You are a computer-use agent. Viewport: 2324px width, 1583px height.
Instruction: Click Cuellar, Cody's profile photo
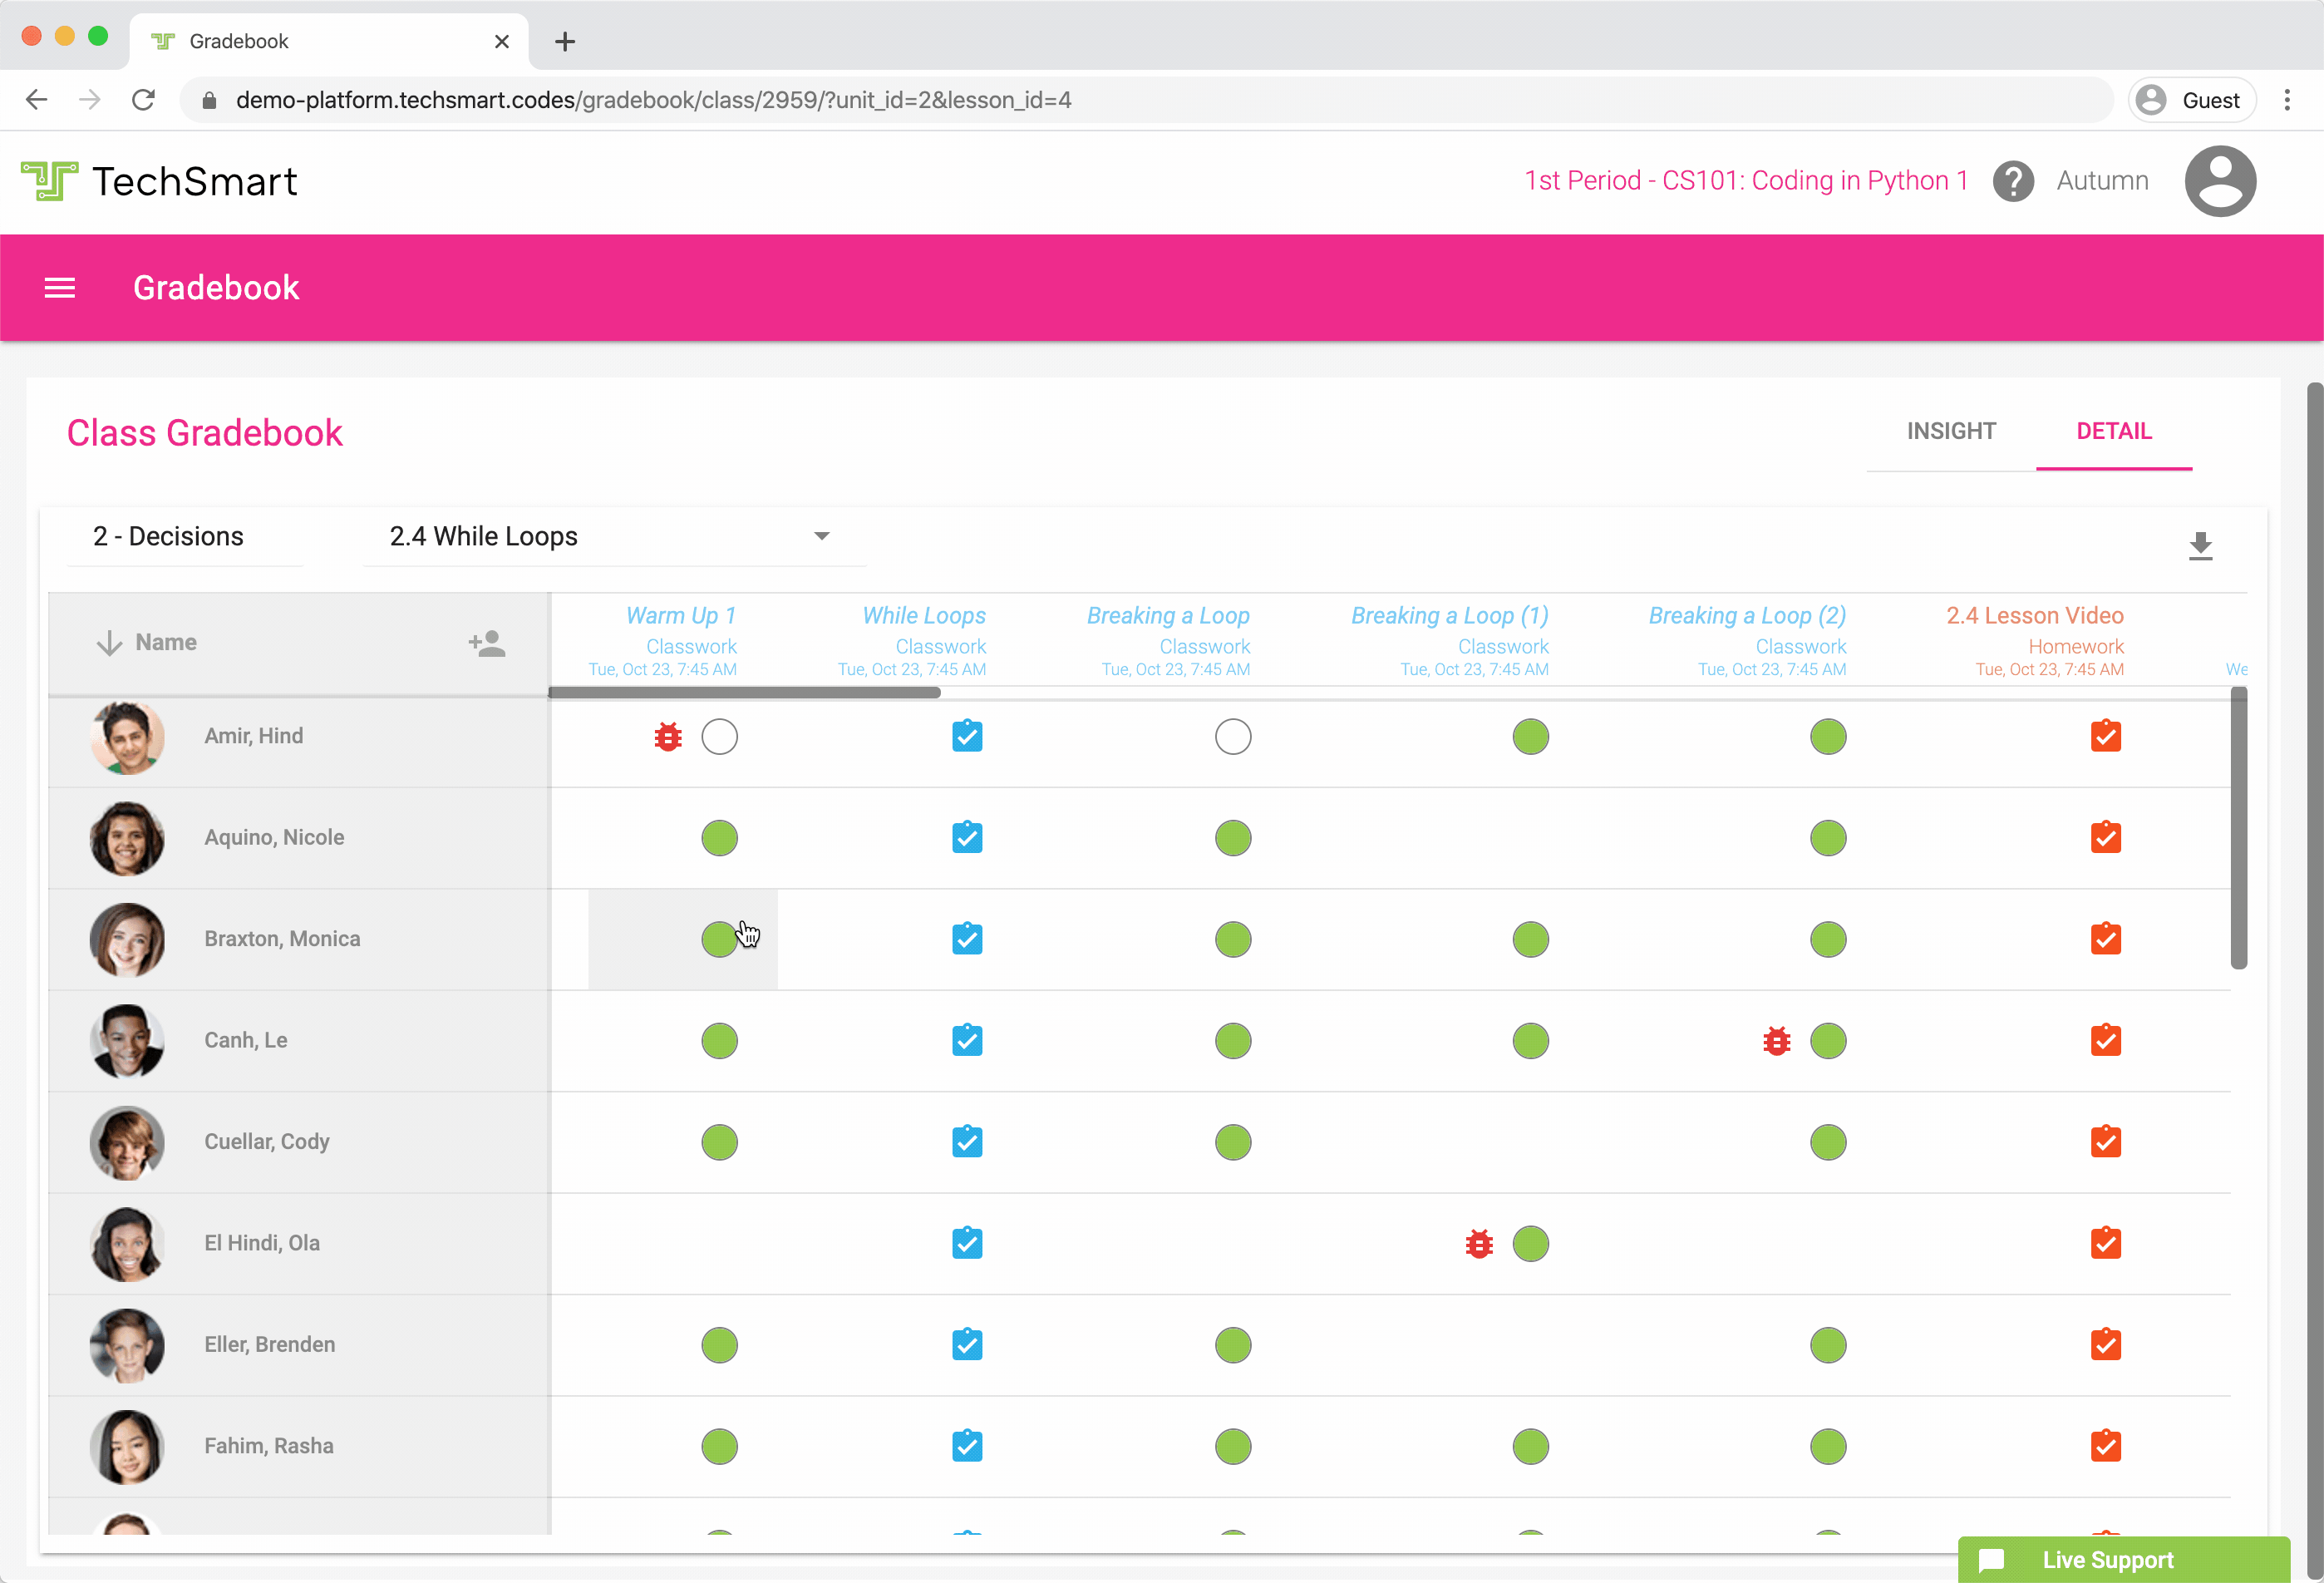click(127, 1142)
